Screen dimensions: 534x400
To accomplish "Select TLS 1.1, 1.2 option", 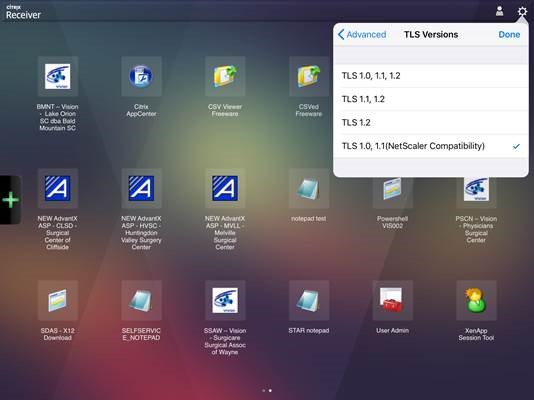I will coord(431,99).
